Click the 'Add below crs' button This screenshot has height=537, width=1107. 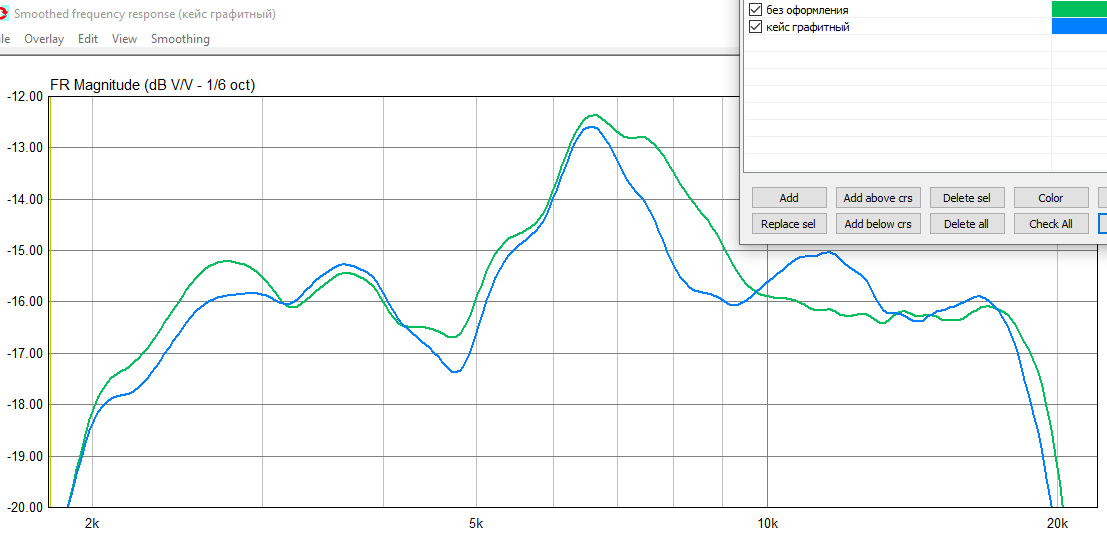[878, 224]
